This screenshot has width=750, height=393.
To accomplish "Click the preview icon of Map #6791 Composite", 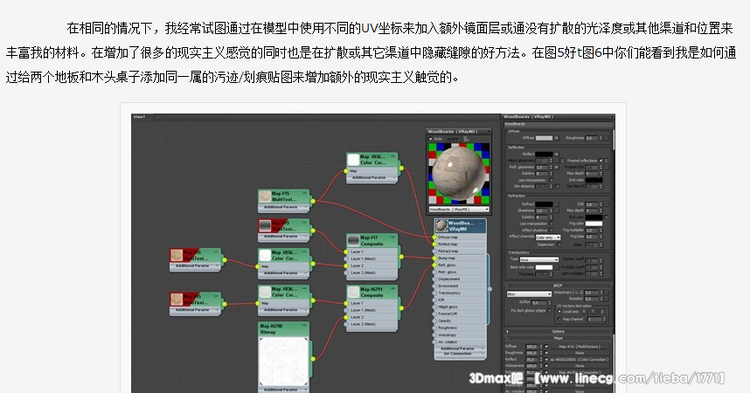I will [353, 292].
